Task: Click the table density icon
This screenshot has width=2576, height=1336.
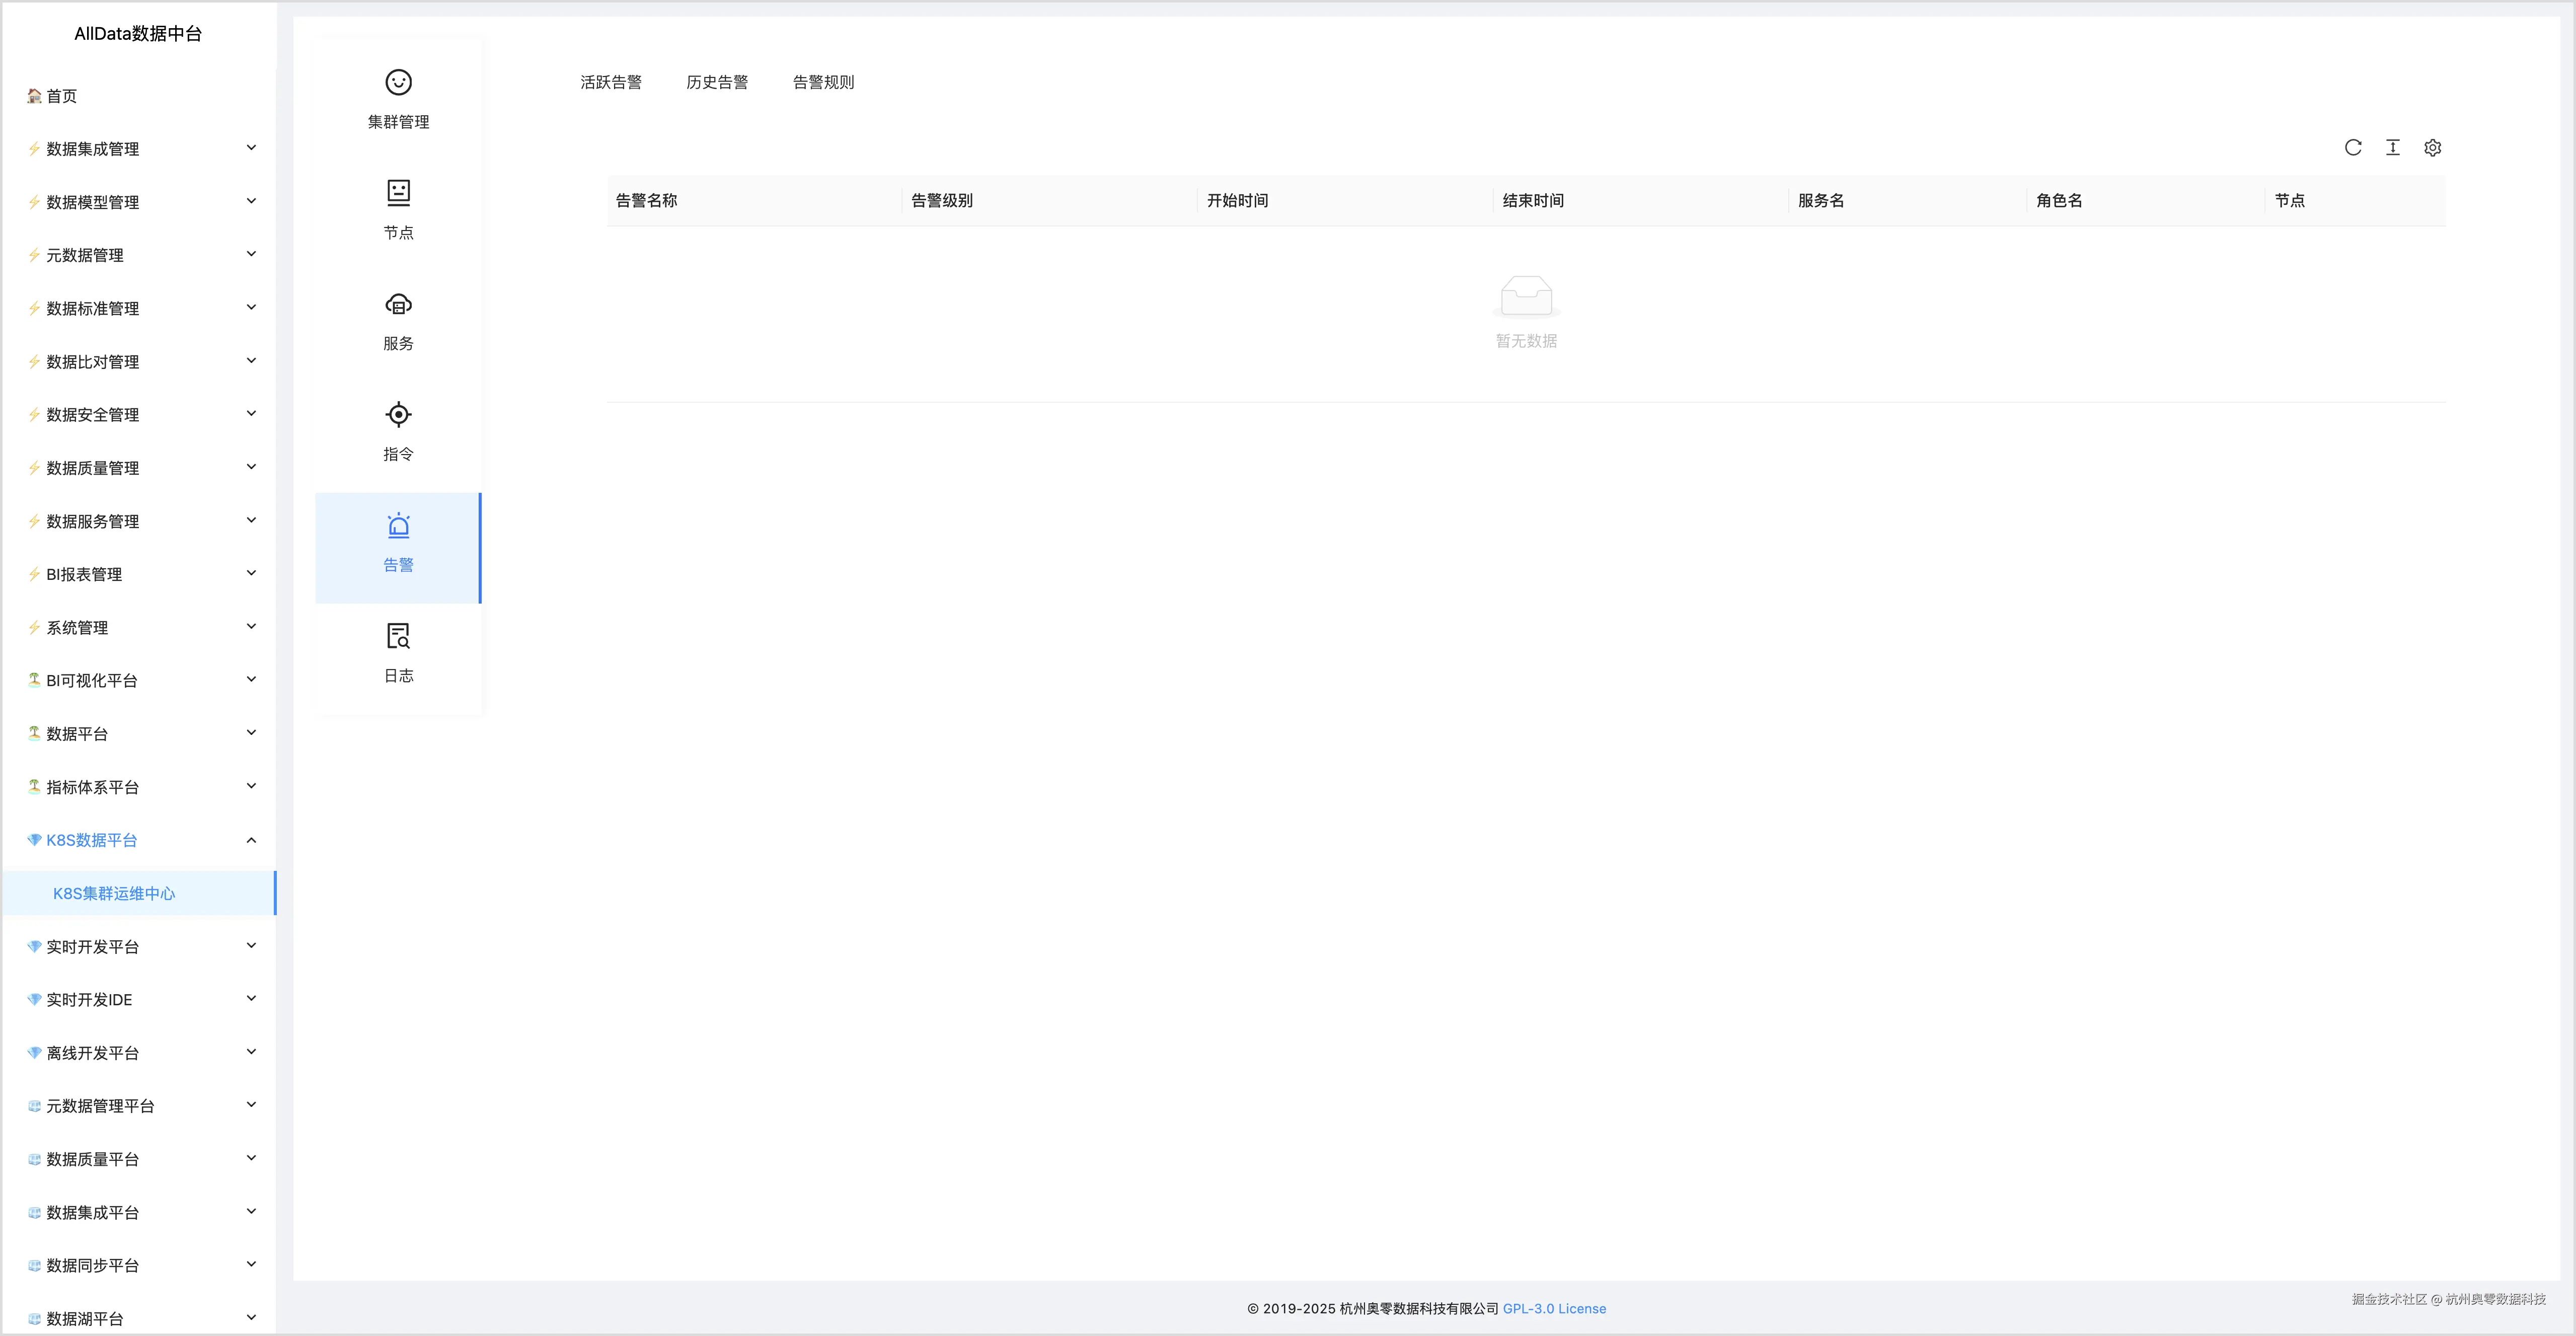Action: pyautogui.click(x=2393, y=148)
